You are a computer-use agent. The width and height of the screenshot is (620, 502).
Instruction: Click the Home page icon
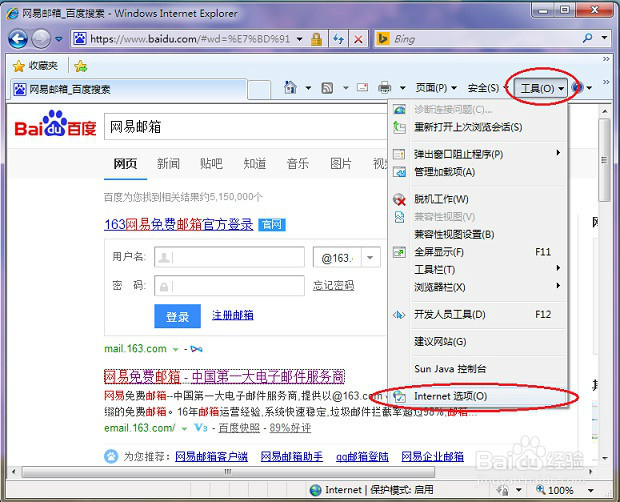[x=291, y=88]
